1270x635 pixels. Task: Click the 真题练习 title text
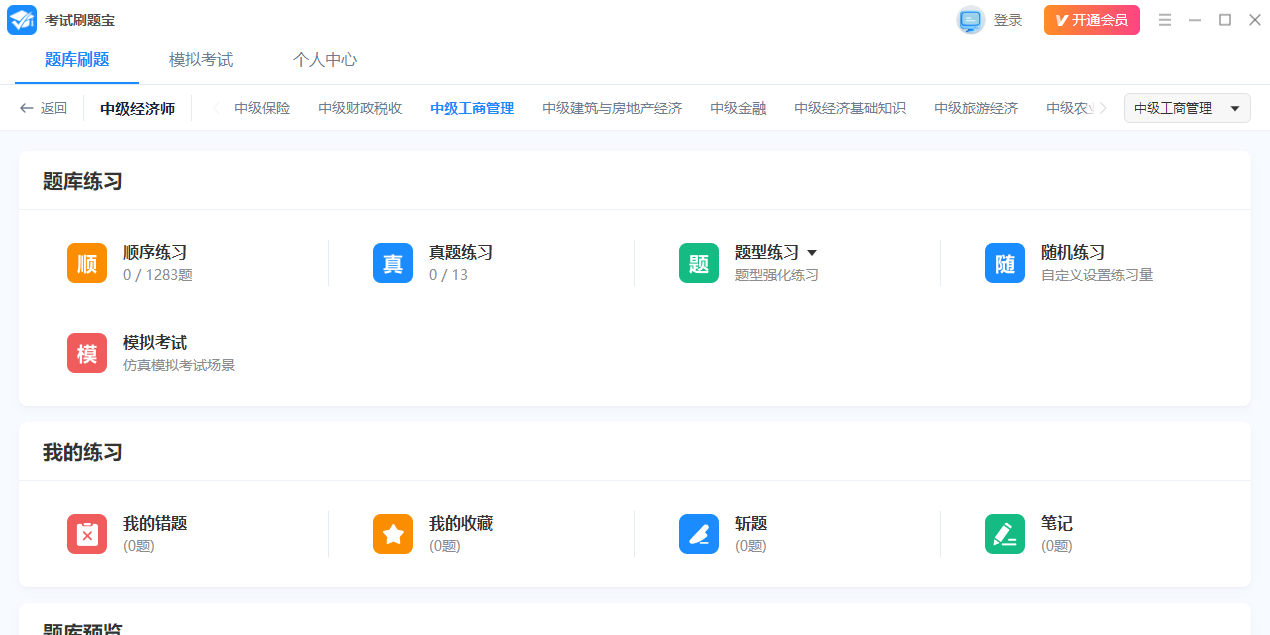tap(461, 253)
